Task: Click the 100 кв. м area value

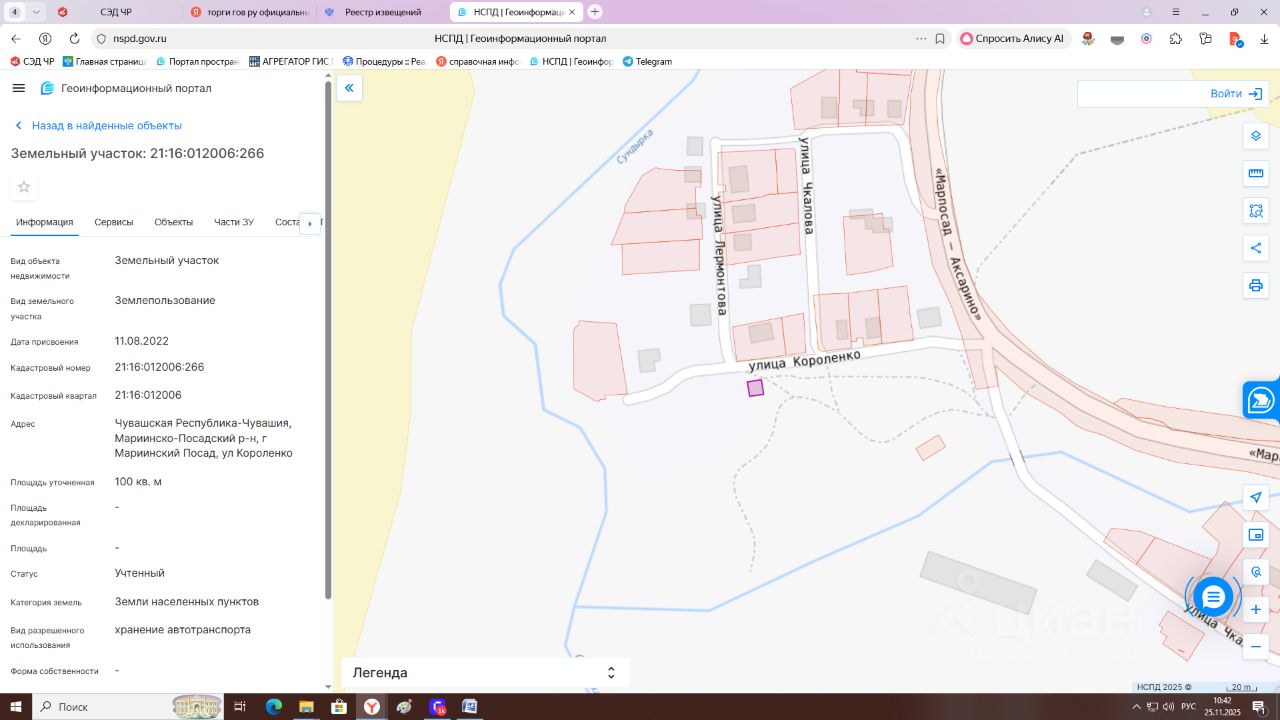Action: point(138,482)
